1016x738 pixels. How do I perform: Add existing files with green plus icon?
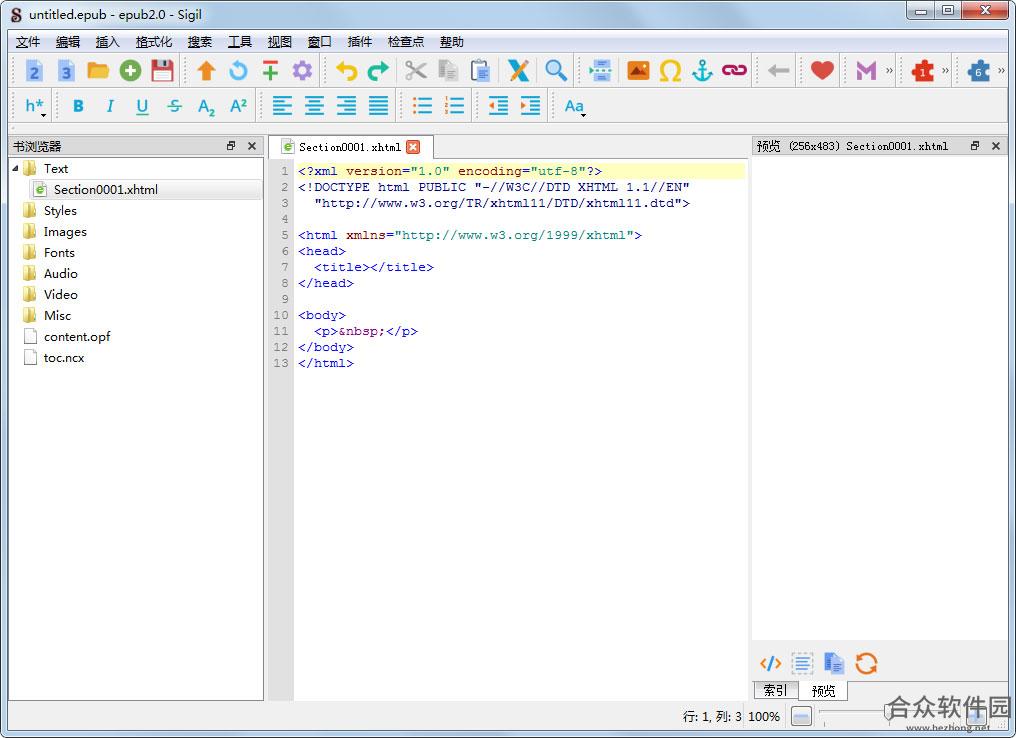(x=130, y=71)
